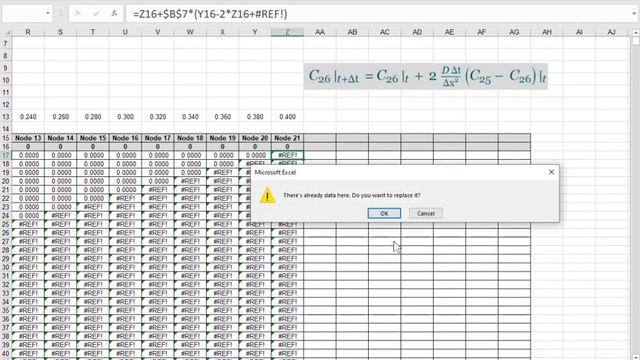Select column header T

pyautogui.click(x=93, y=32)
